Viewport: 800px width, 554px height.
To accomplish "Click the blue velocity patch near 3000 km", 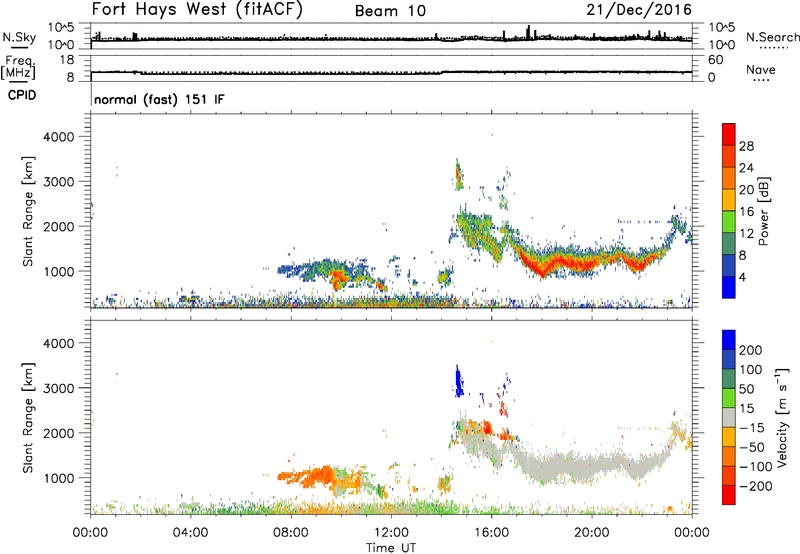I will (459, 383).
